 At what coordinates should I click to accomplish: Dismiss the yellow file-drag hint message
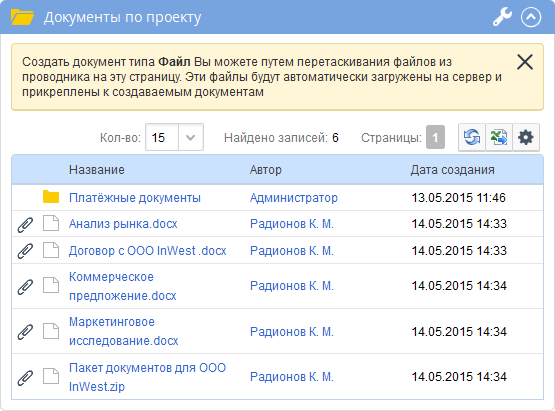[x=525, y=62]
